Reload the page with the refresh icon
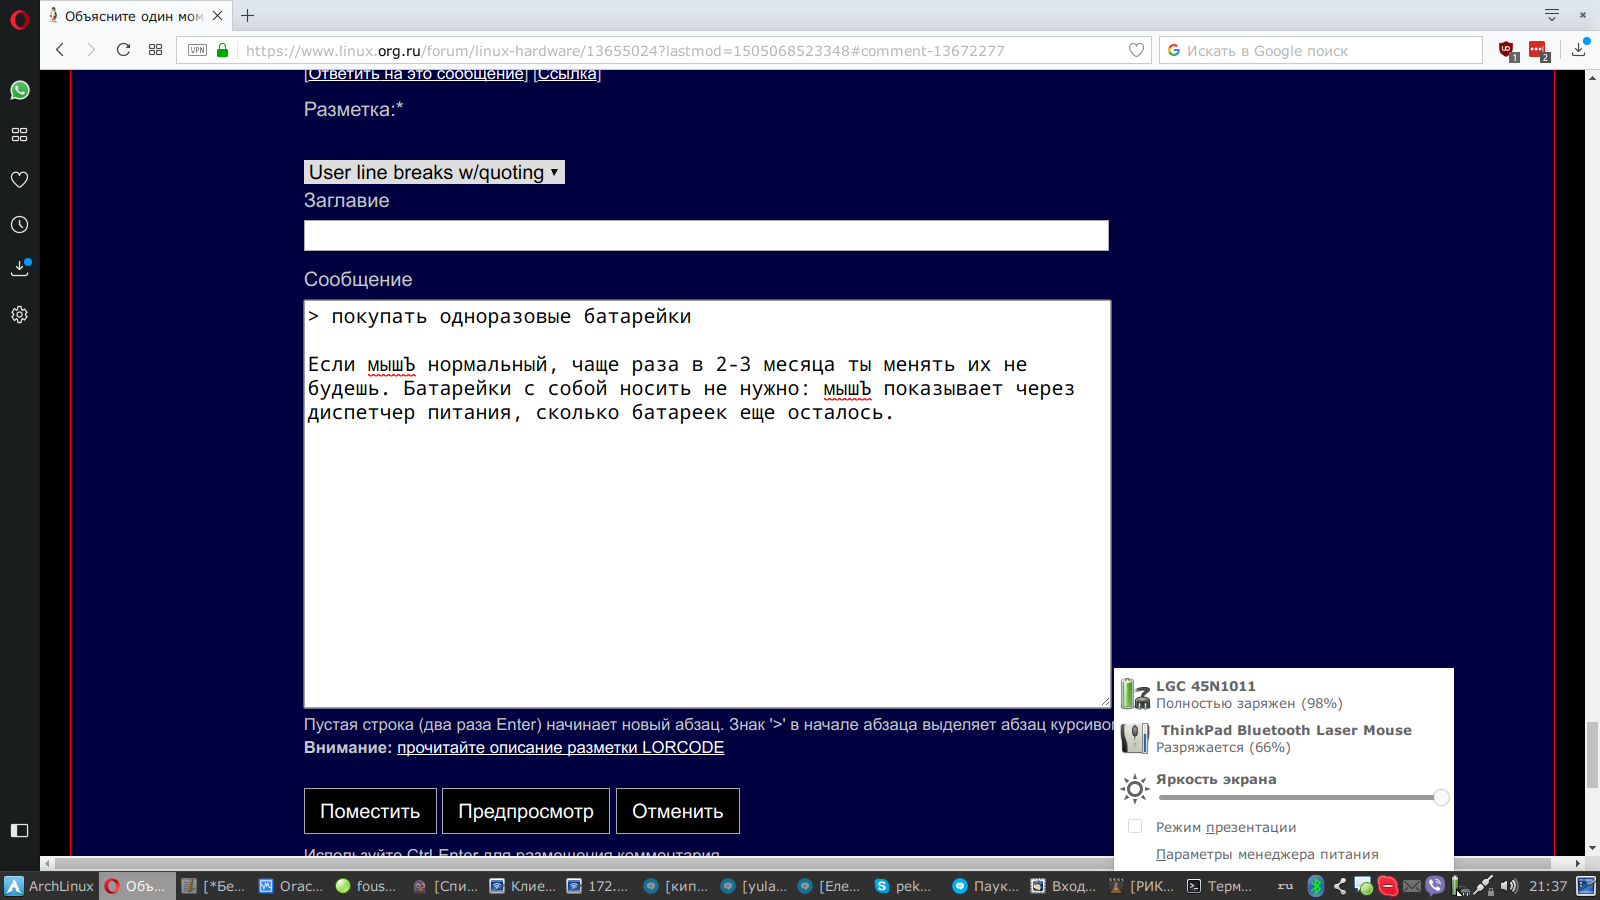The height and width of the screenshot is (900, 1600). pyautogui.click(x=123, y=50)
